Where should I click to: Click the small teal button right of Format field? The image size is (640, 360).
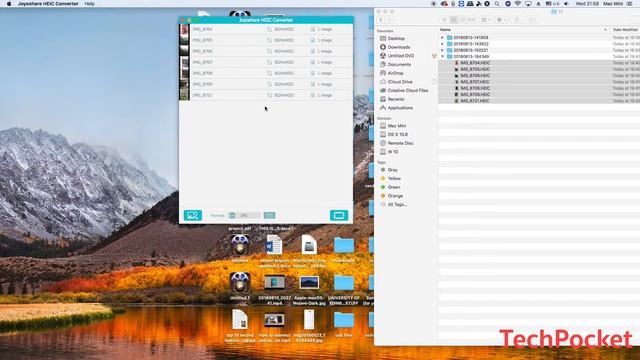(x=269, y=215)
